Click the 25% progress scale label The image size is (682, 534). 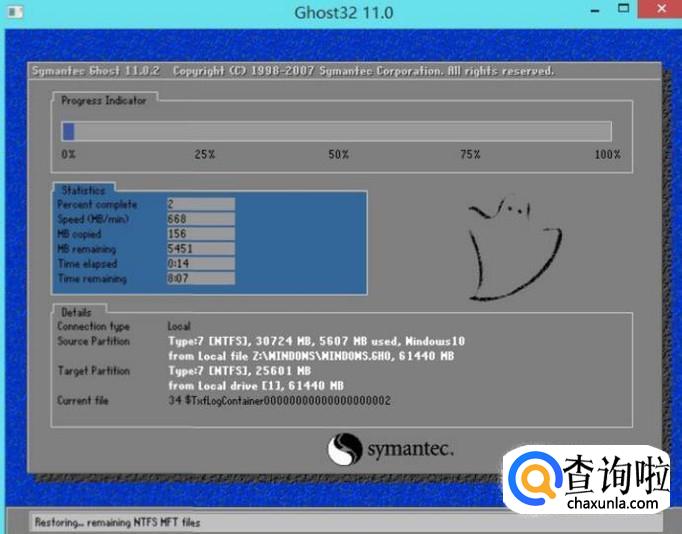pos(204,154)
